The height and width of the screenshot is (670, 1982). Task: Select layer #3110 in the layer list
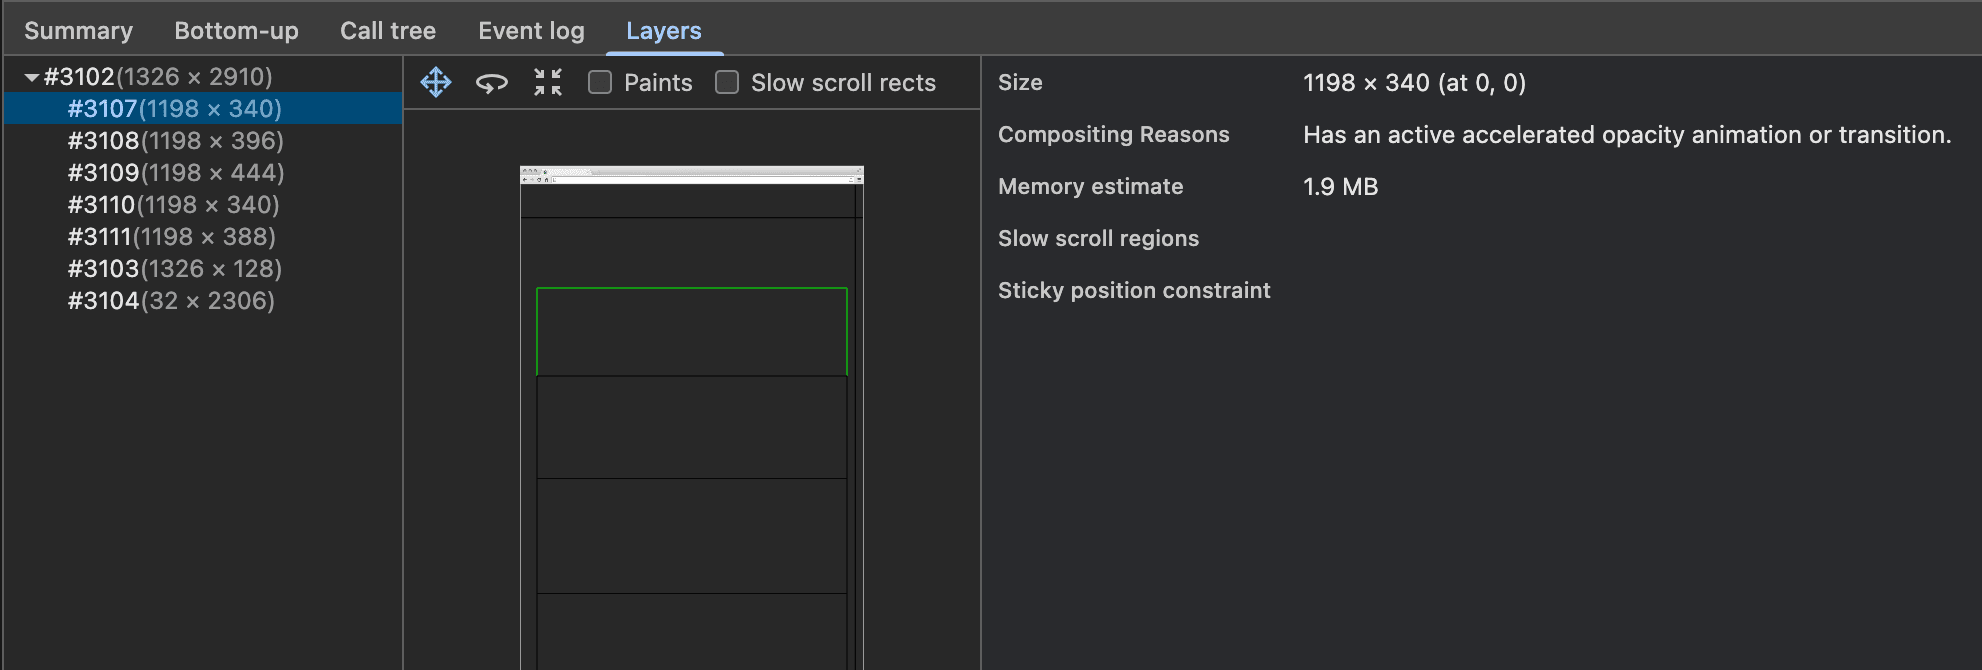click(x=172, y=205)
